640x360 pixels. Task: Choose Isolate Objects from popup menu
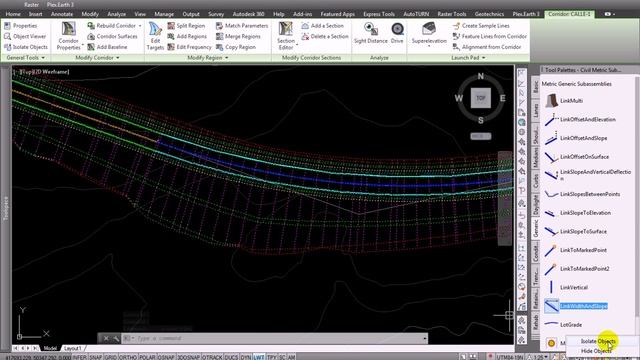coord(598,341)
